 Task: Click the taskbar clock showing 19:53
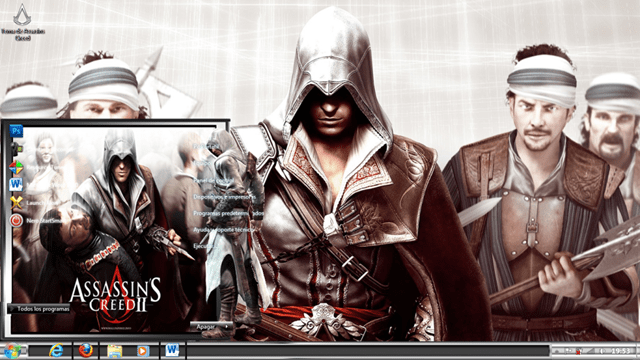click(620, 351)
